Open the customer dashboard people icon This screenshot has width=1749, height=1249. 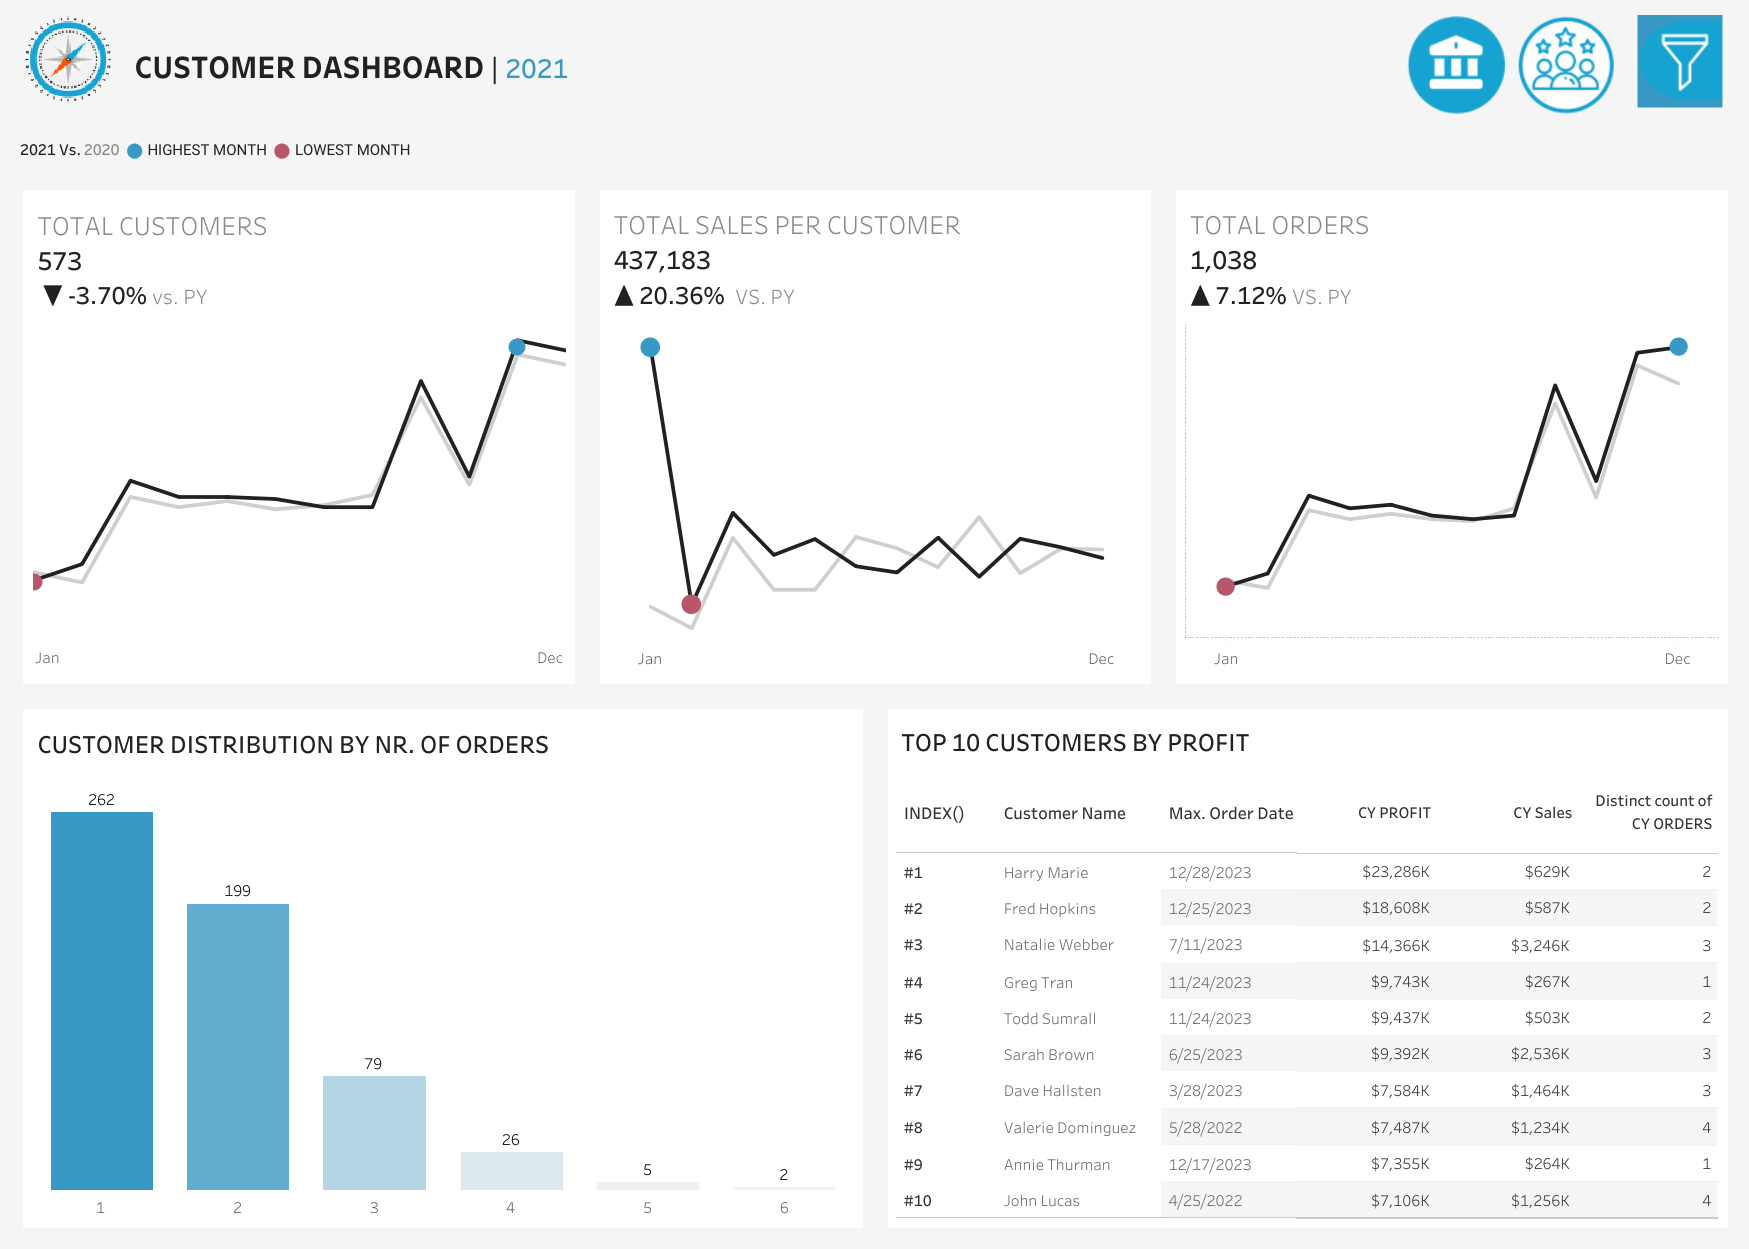tap(1565, 65)
